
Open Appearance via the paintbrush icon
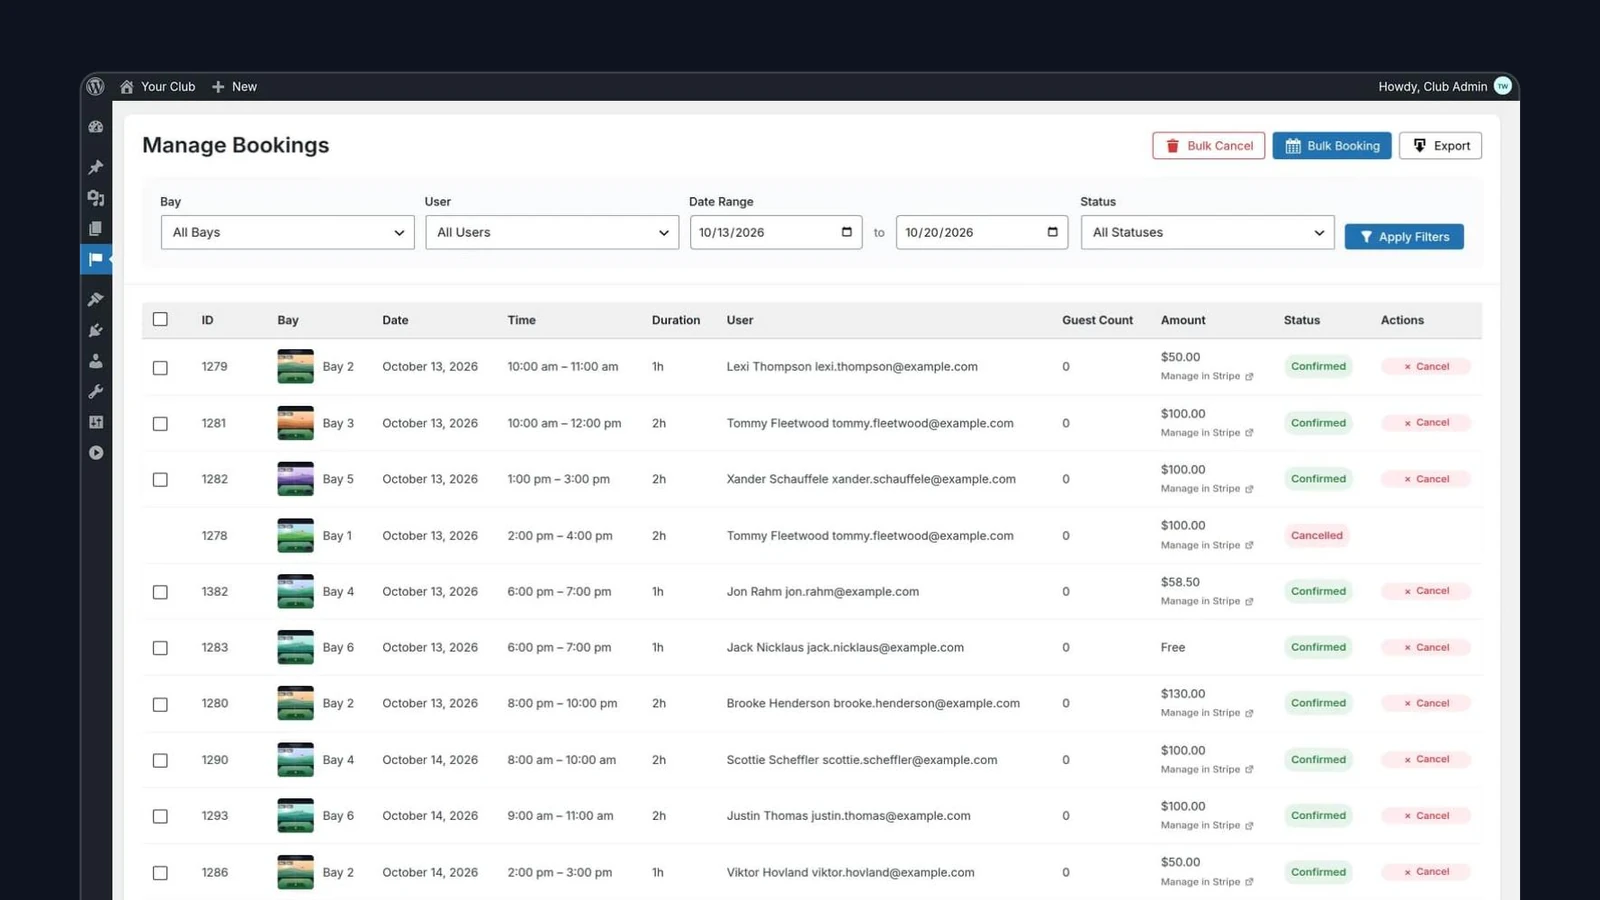[x=96, y=299]
